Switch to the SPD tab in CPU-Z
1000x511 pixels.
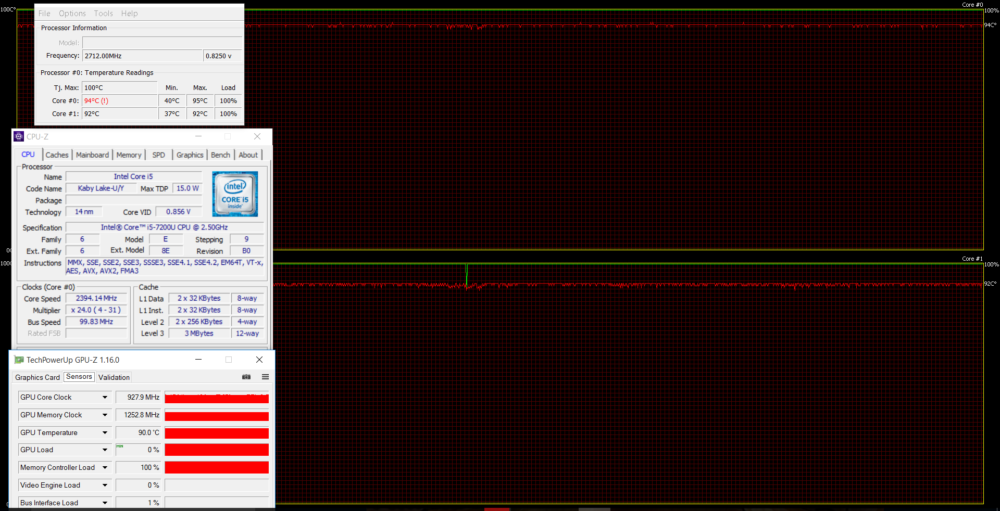click(158, 154)
